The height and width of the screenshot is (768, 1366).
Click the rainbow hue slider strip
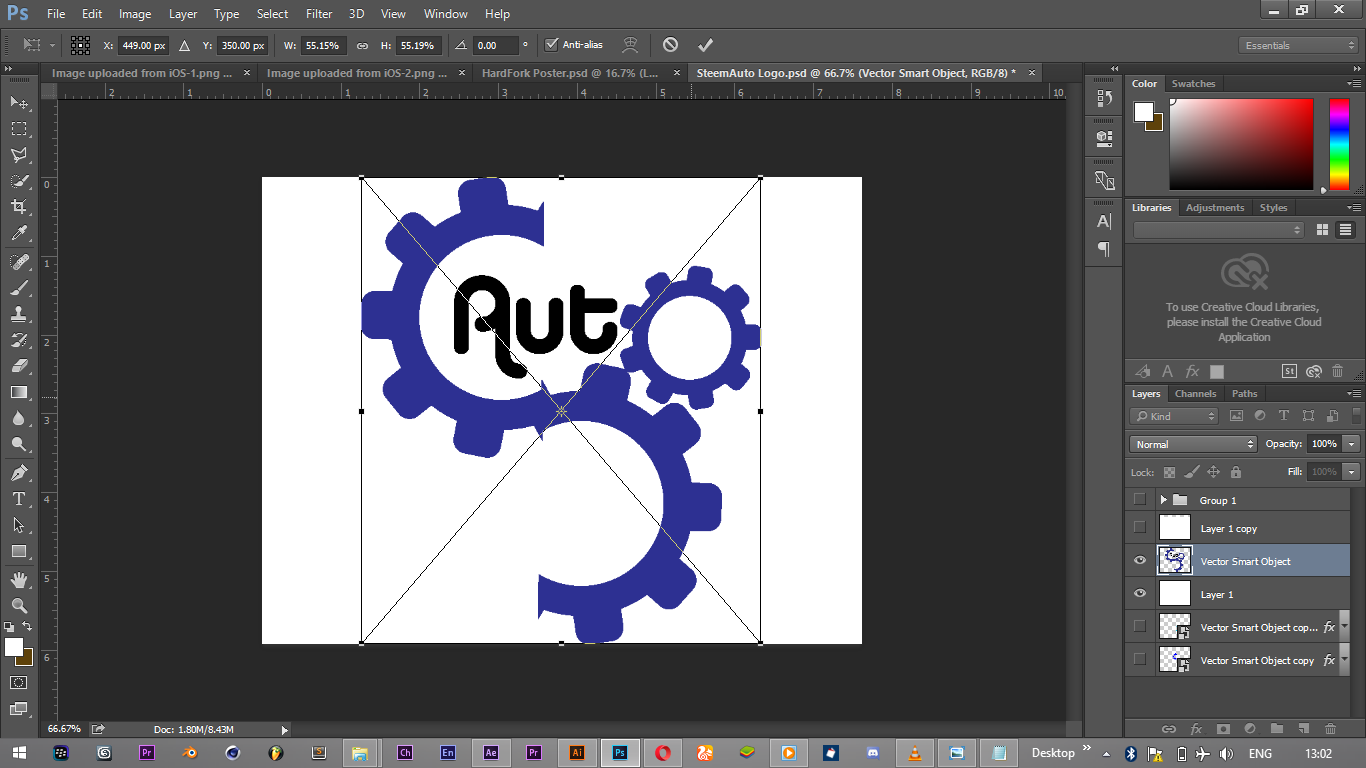point(1338,144)
